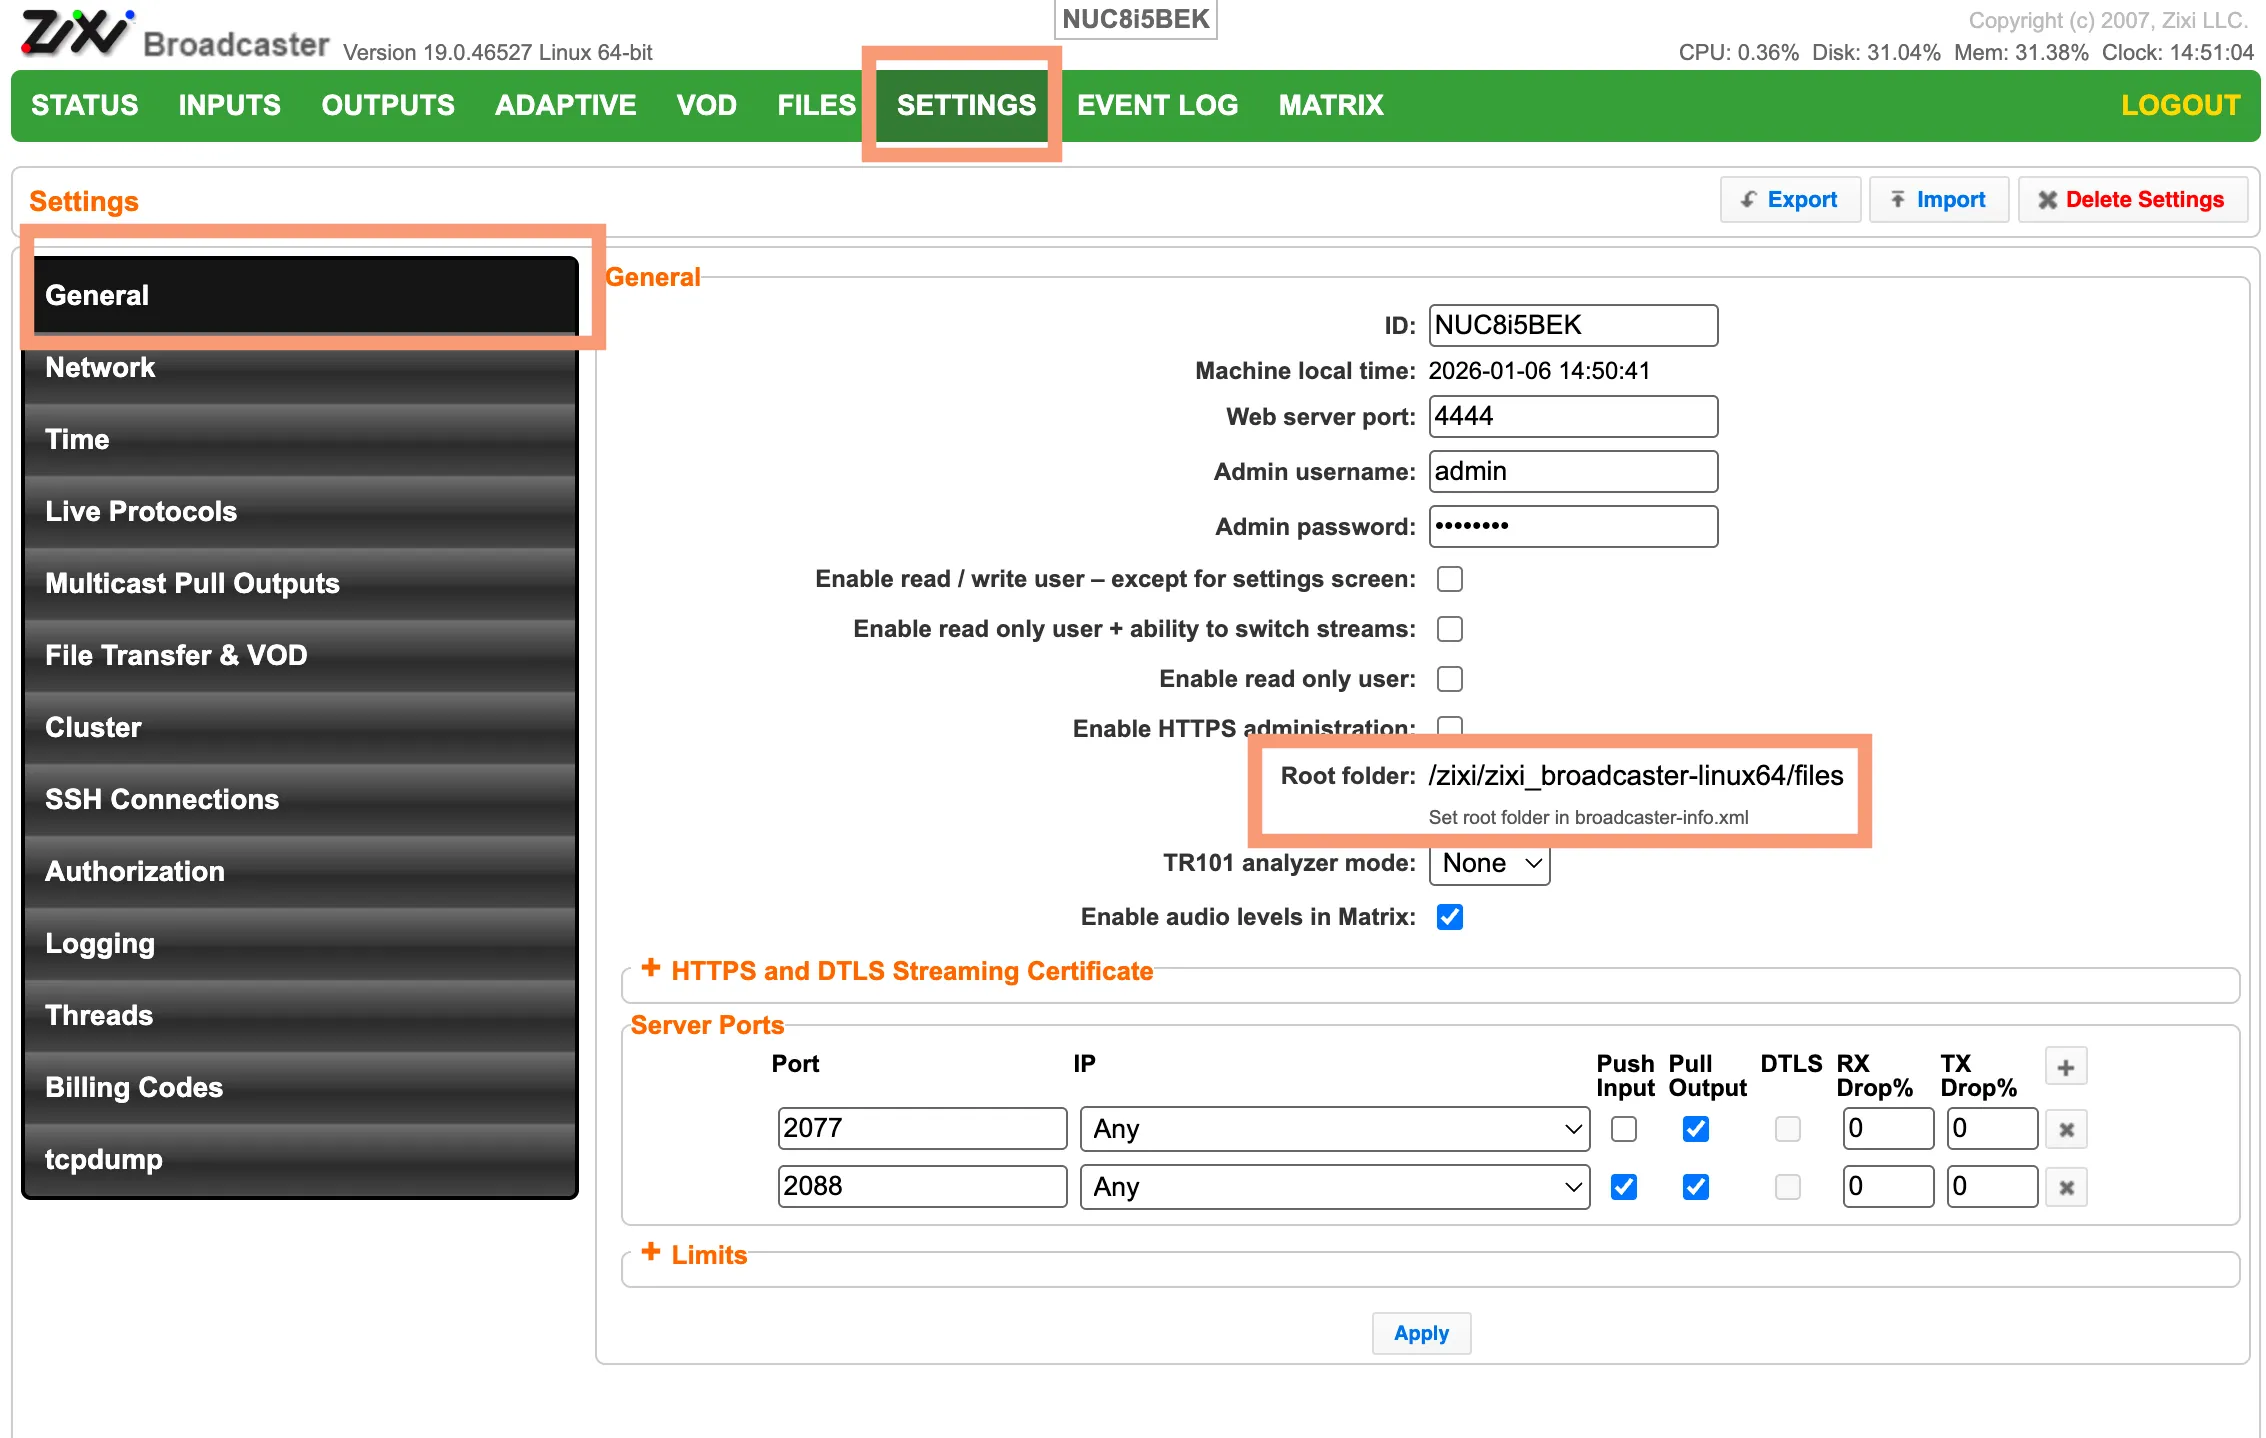This screenshot has width=2266, height=1438.
Task: Open SSH Connections settings
Action: point(300,800)
